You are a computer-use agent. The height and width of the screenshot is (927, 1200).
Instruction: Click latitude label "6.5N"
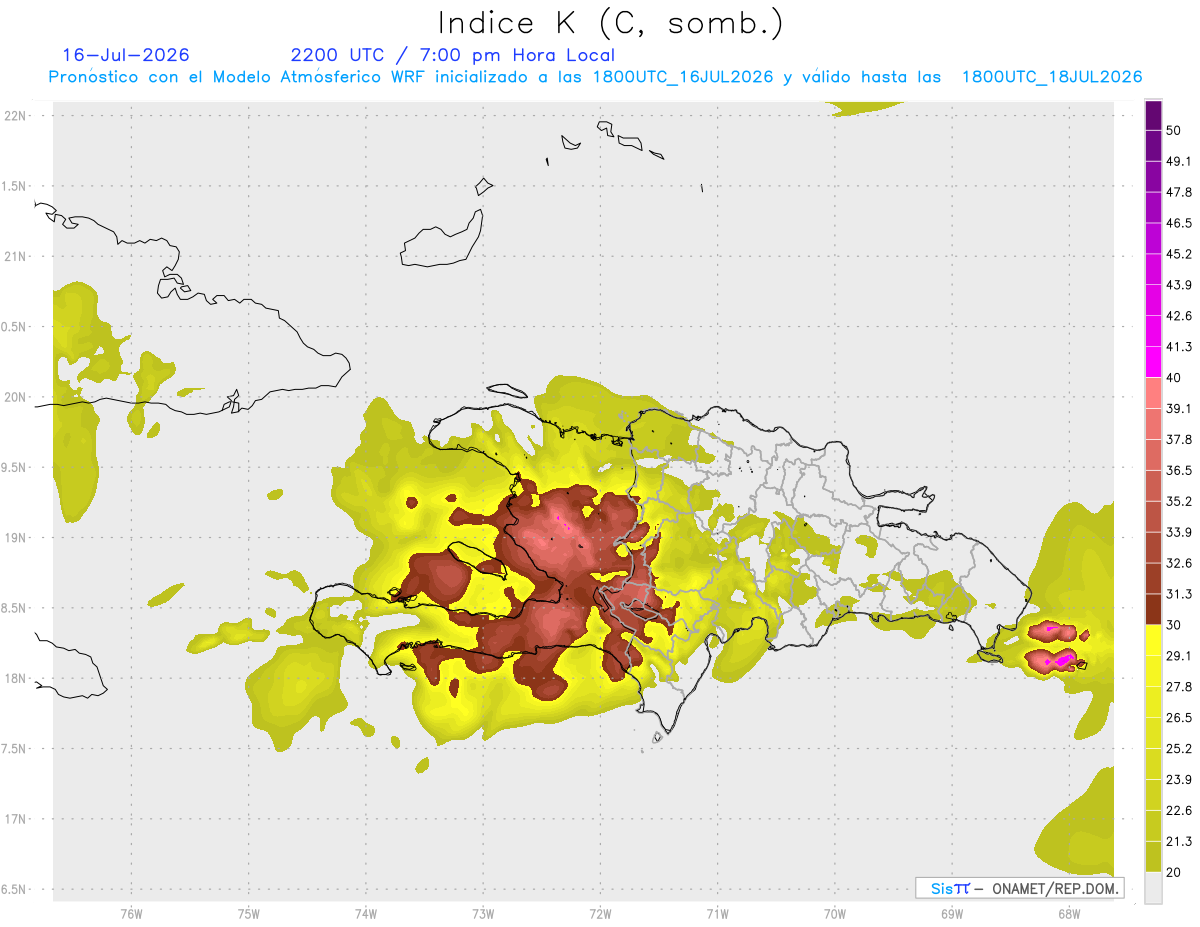tap(15, 890)
